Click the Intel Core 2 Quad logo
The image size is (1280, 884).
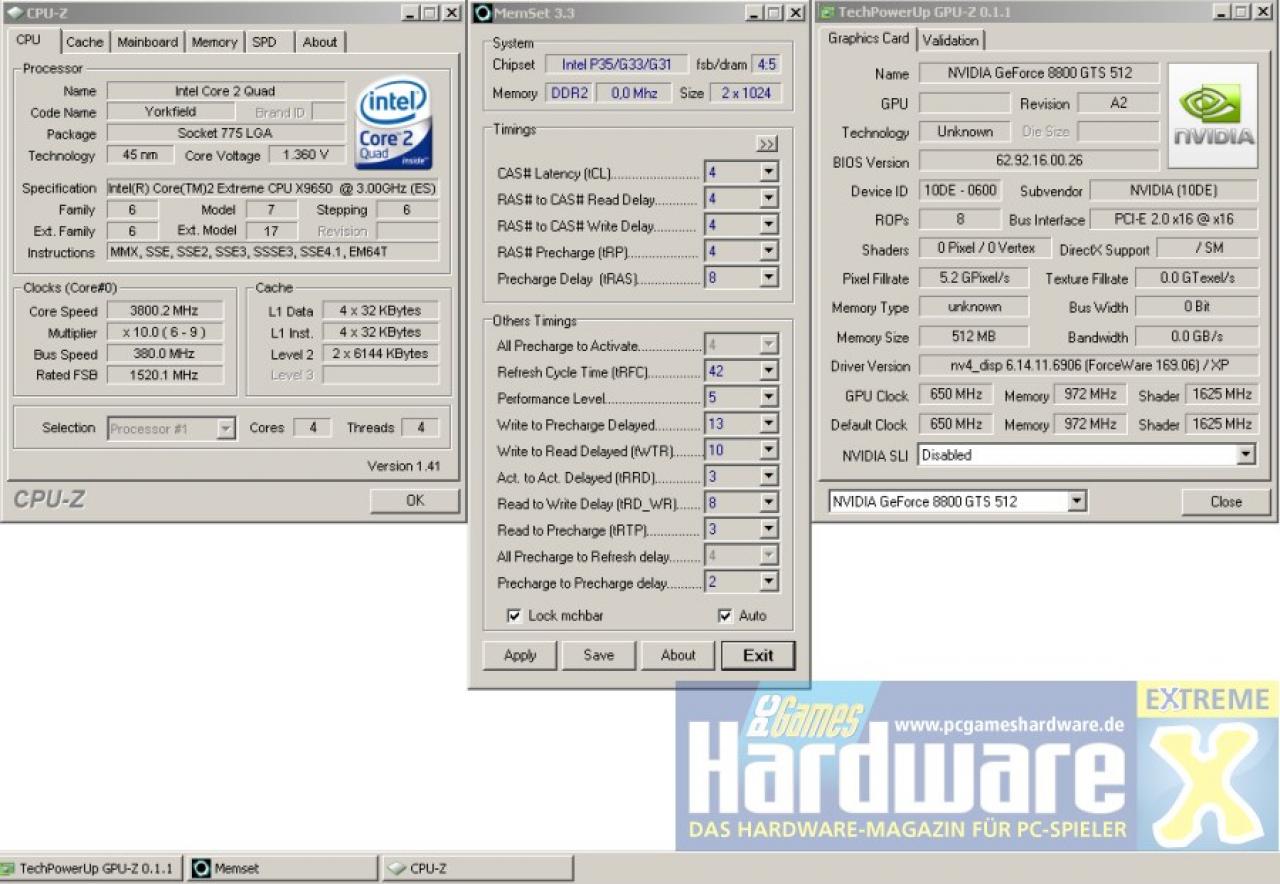pyautogui.click(x=394, y=124)
